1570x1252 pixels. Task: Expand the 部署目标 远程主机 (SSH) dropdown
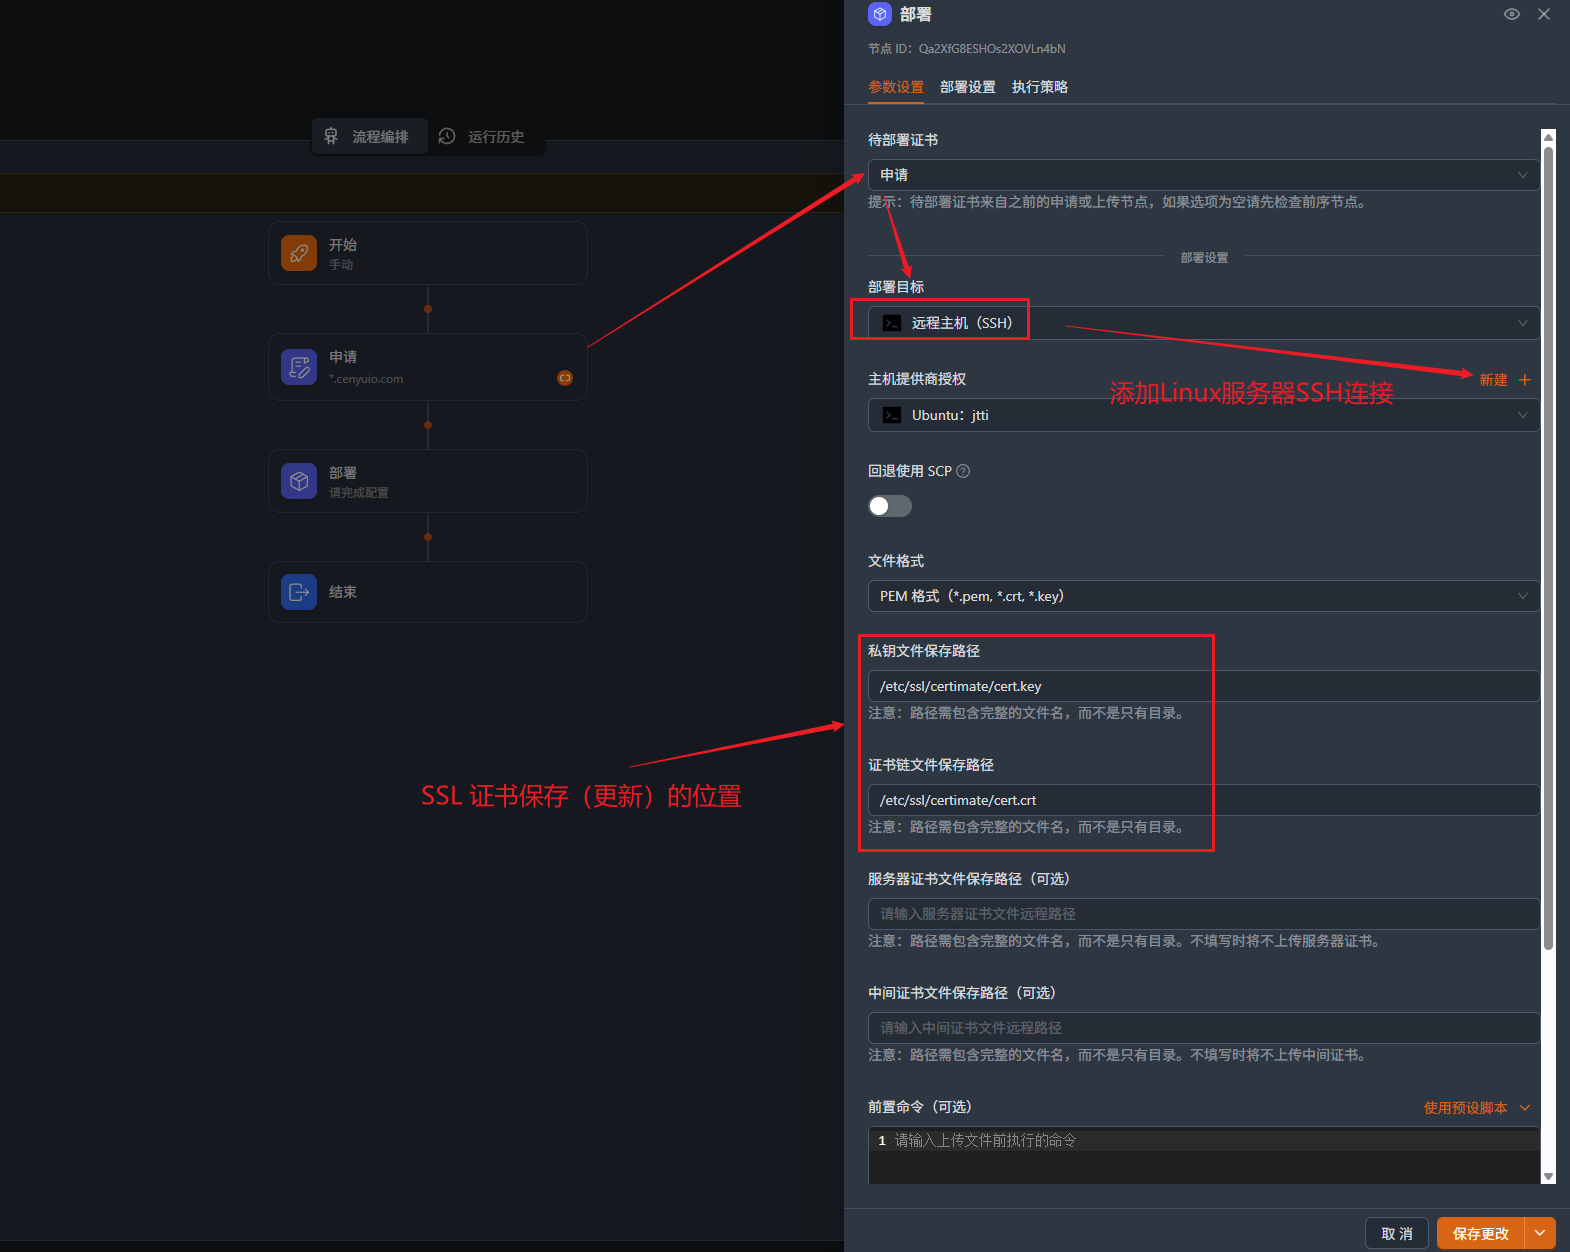click(1203, 323)
